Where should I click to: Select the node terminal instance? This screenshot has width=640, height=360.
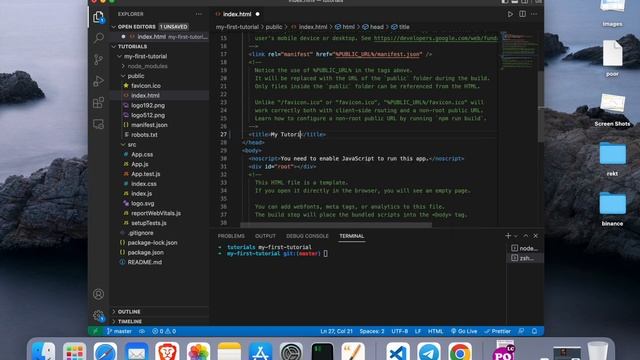pyautogui.click(x=525, y=248)
